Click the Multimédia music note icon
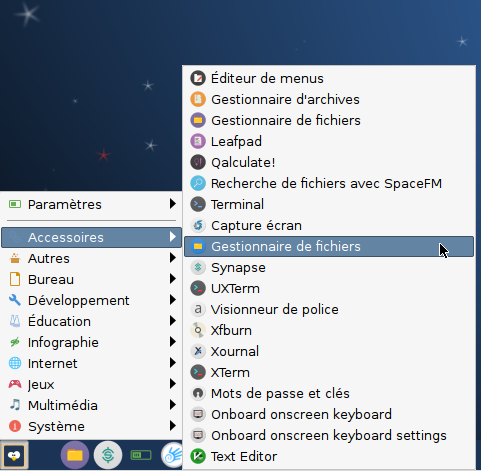This screenshot has height=471, width=481. click(x=15, y=405)
